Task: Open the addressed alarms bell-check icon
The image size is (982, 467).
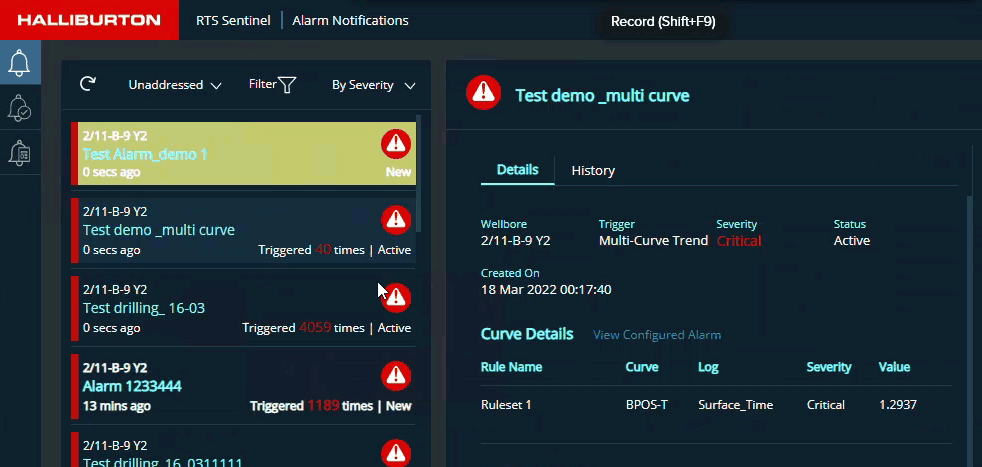Action: (20, 108)
